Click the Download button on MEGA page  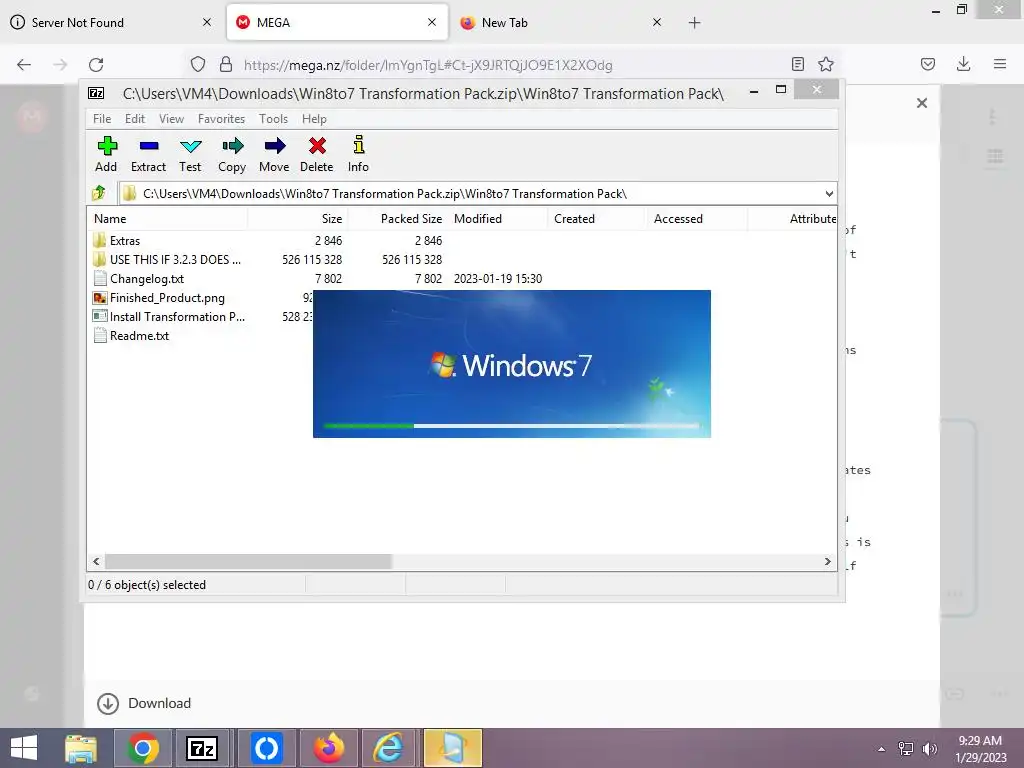pos(144,703)
